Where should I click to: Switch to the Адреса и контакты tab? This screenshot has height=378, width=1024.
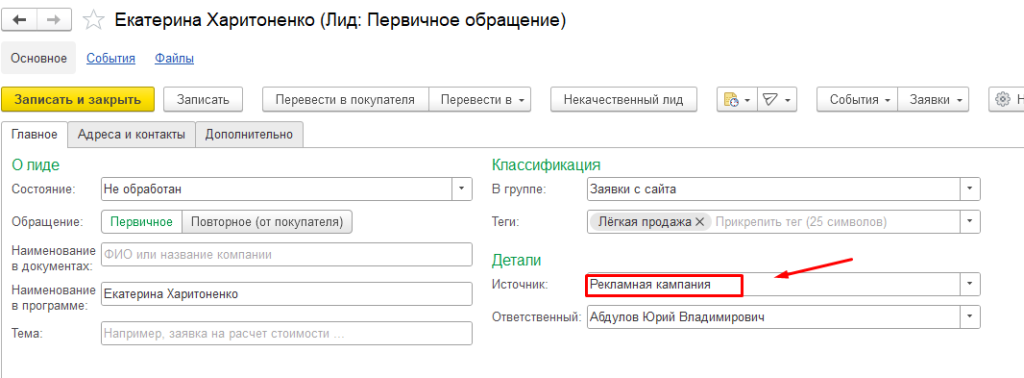tap(131, 134)
